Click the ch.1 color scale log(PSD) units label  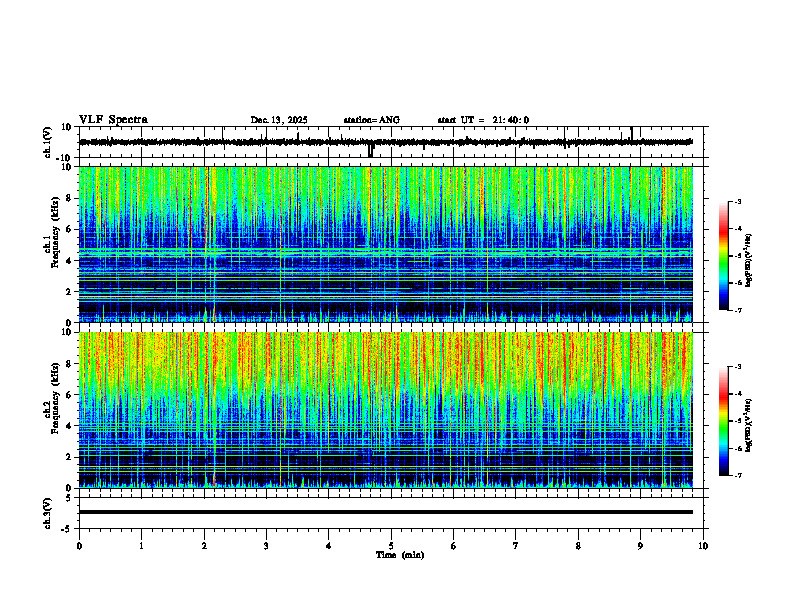749,261
